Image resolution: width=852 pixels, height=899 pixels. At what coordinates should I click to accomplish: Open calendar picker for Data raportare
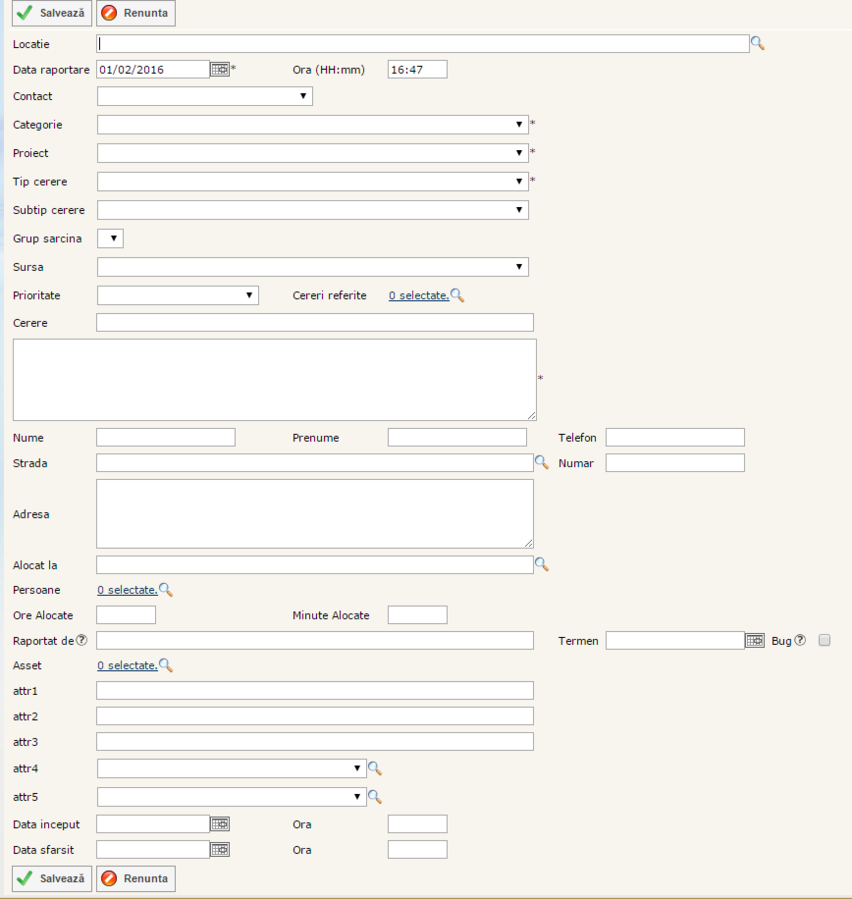pos(219,69)
